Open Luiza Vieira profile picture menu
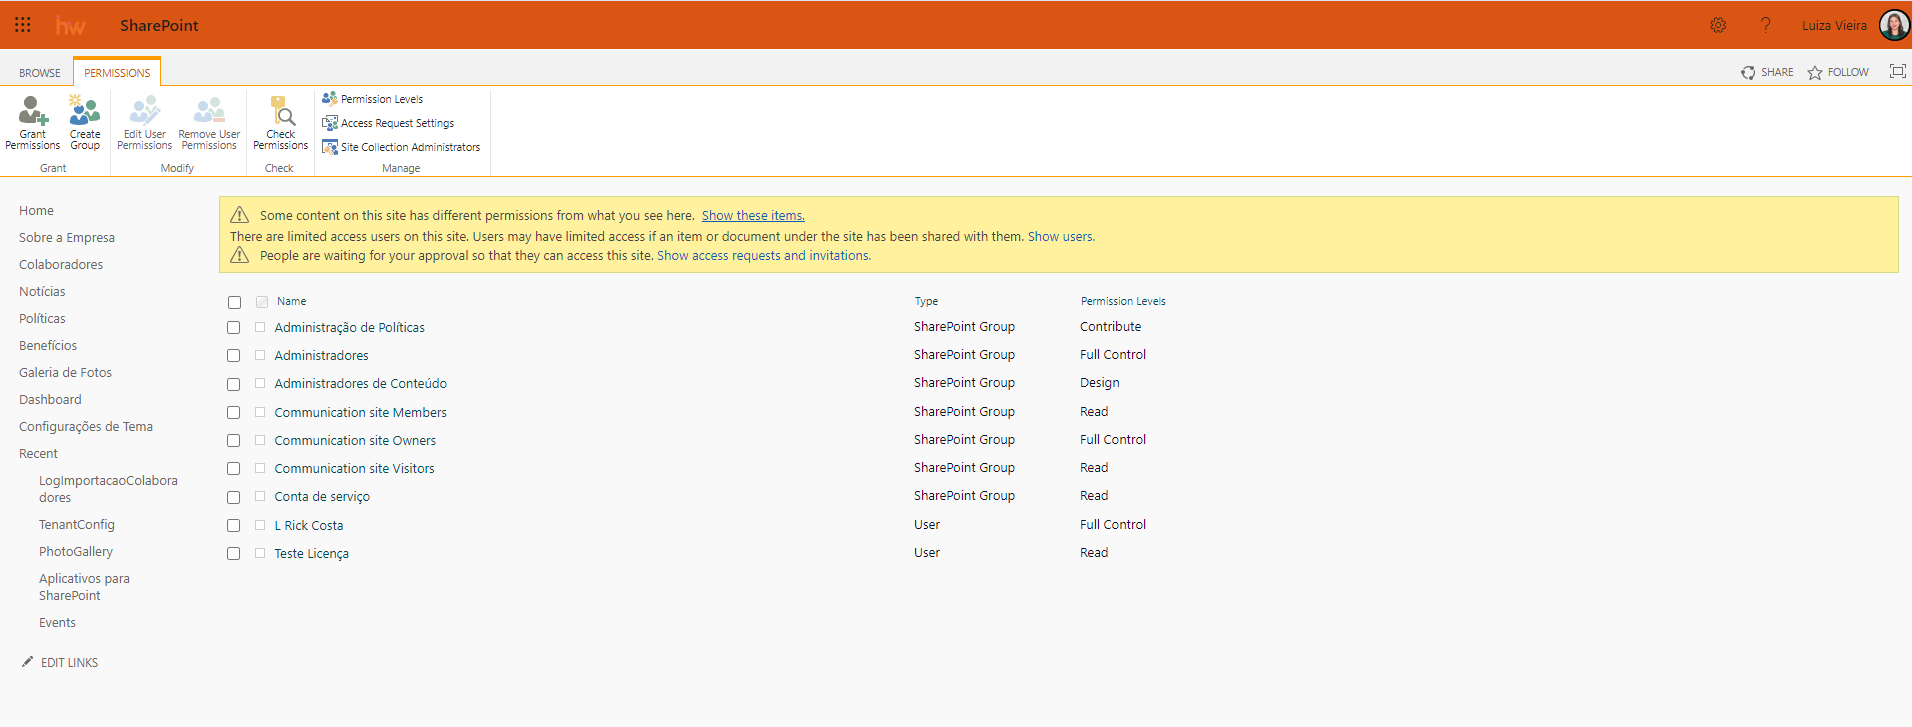Image resolution: width=1912 pixels, height=727 pixels. 1894,25
